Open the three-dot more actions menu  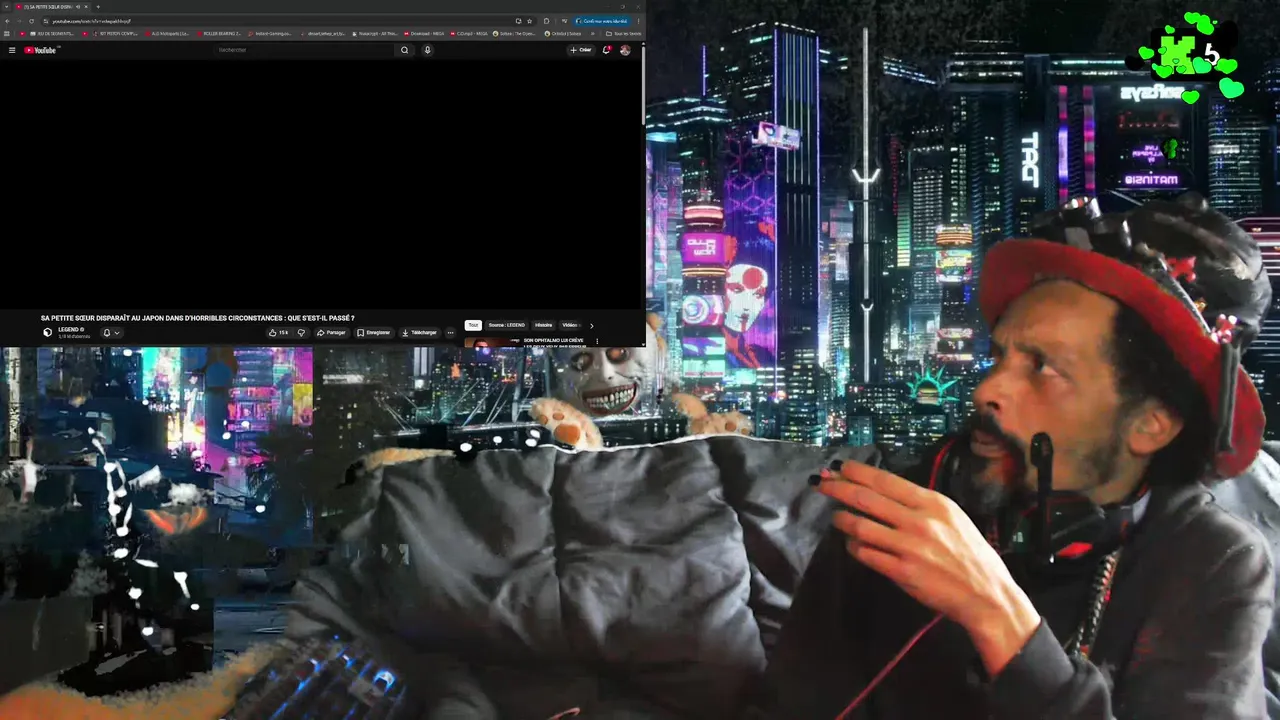(x=450, y=333)
